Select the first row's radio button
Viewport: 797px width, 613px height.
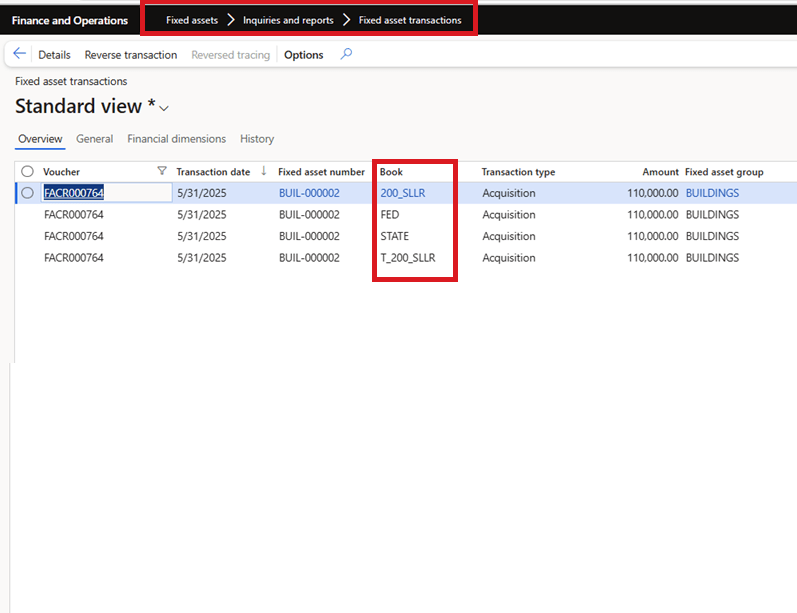(x=27, y=193)
